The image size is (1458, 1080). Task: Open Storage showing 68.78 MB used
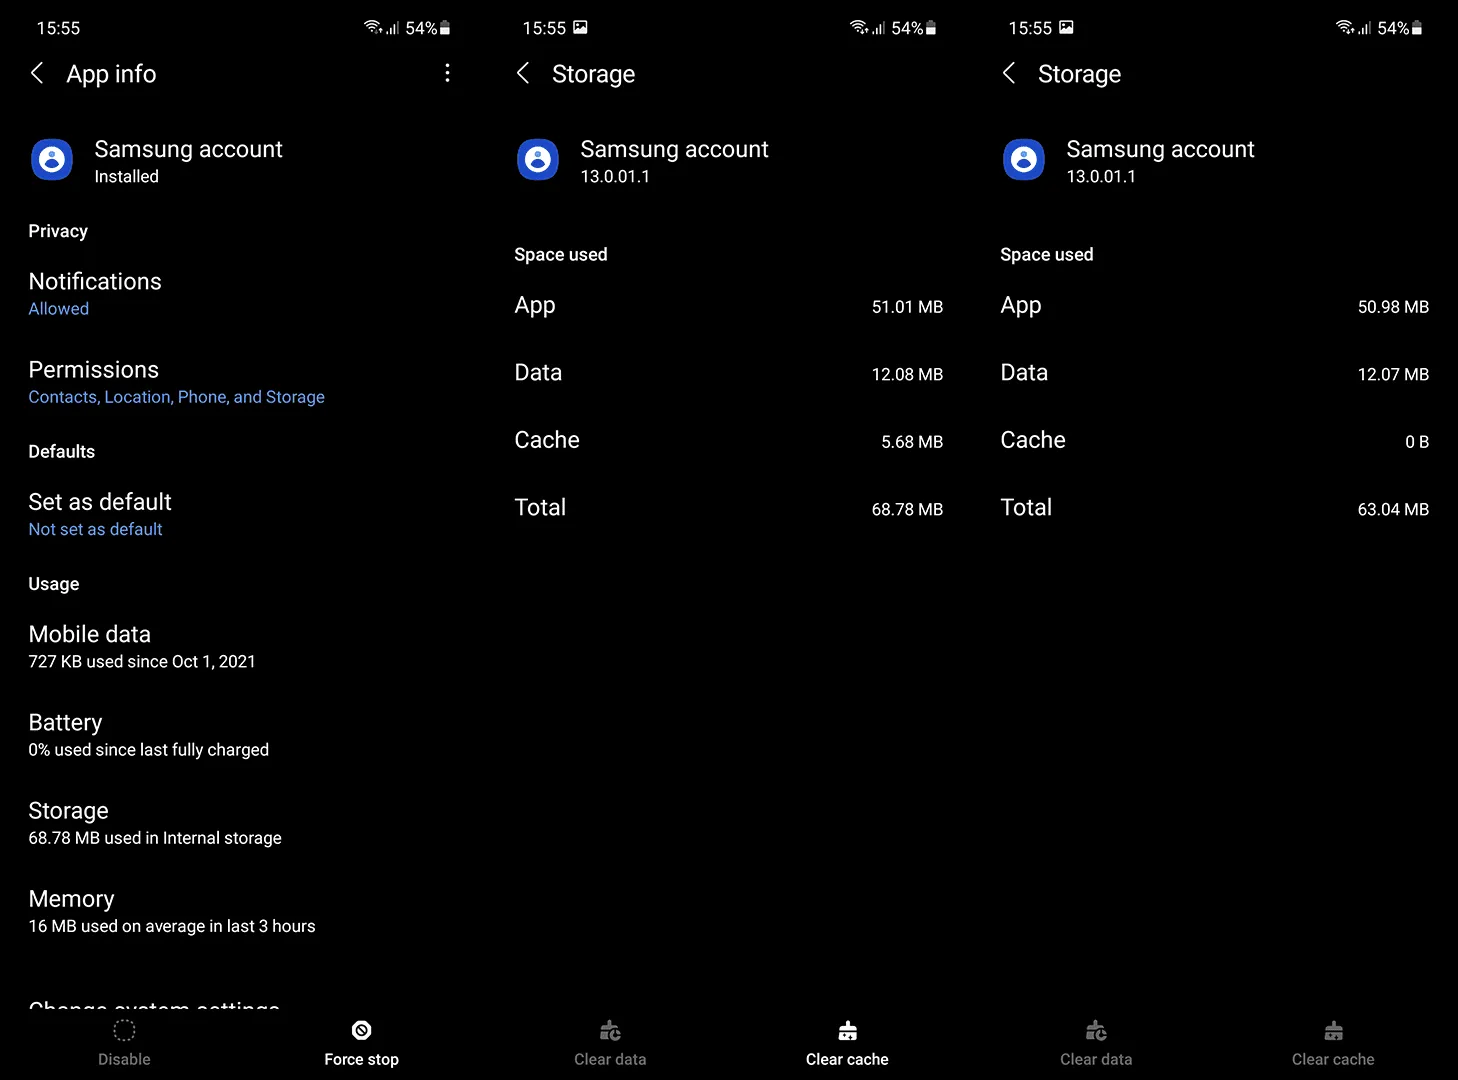point(243,823)
